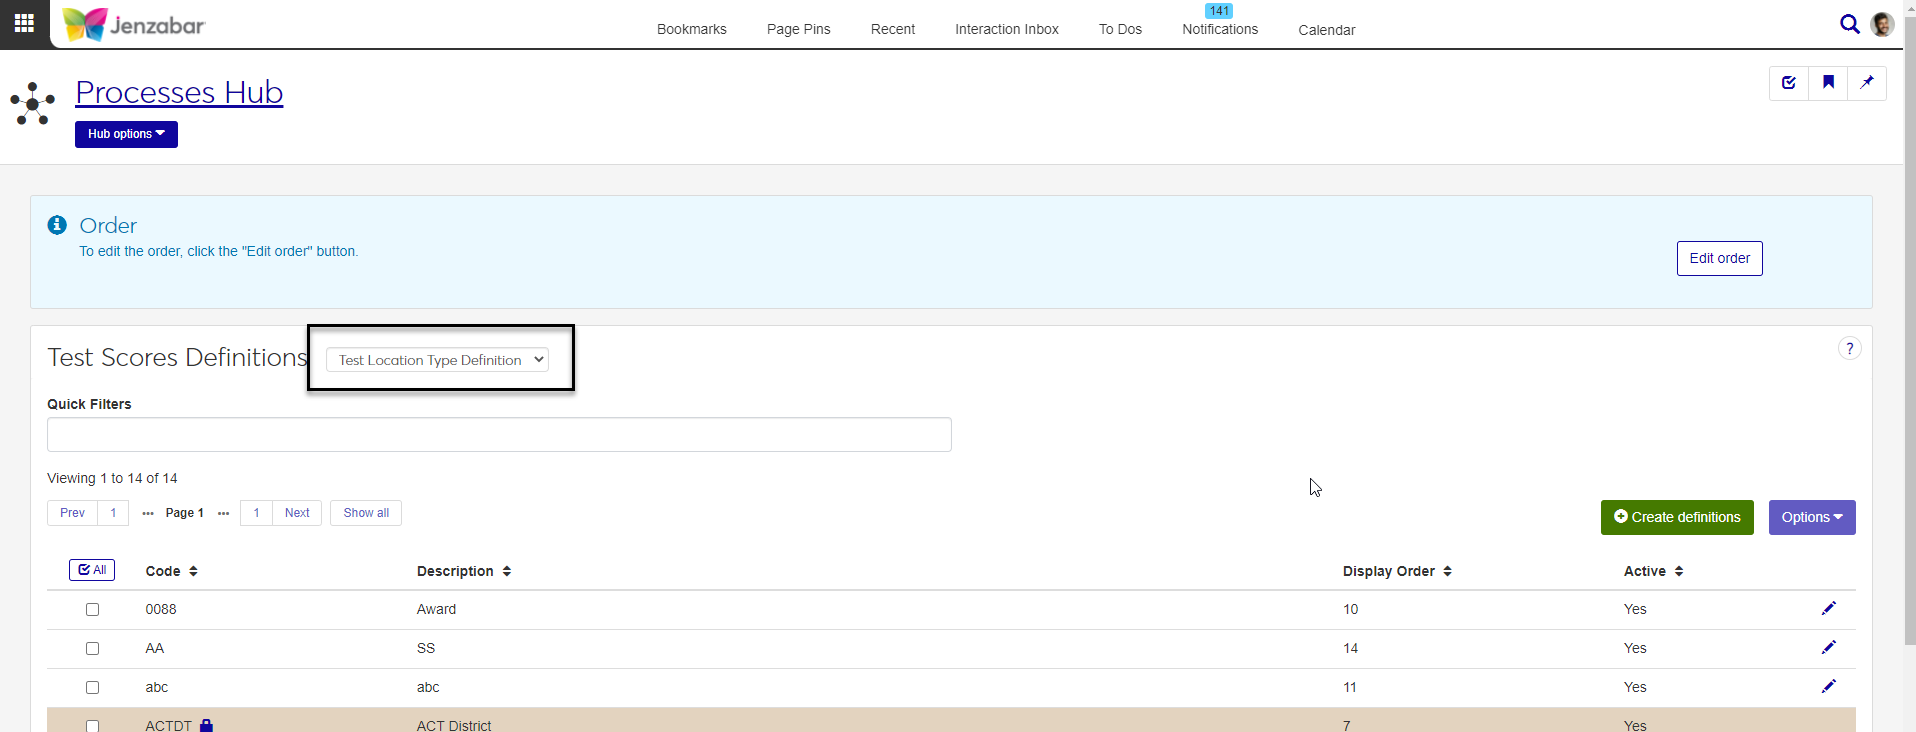Click the search magnifier icon
This screenshot has width=1916, height=732.
[1849, 24]
